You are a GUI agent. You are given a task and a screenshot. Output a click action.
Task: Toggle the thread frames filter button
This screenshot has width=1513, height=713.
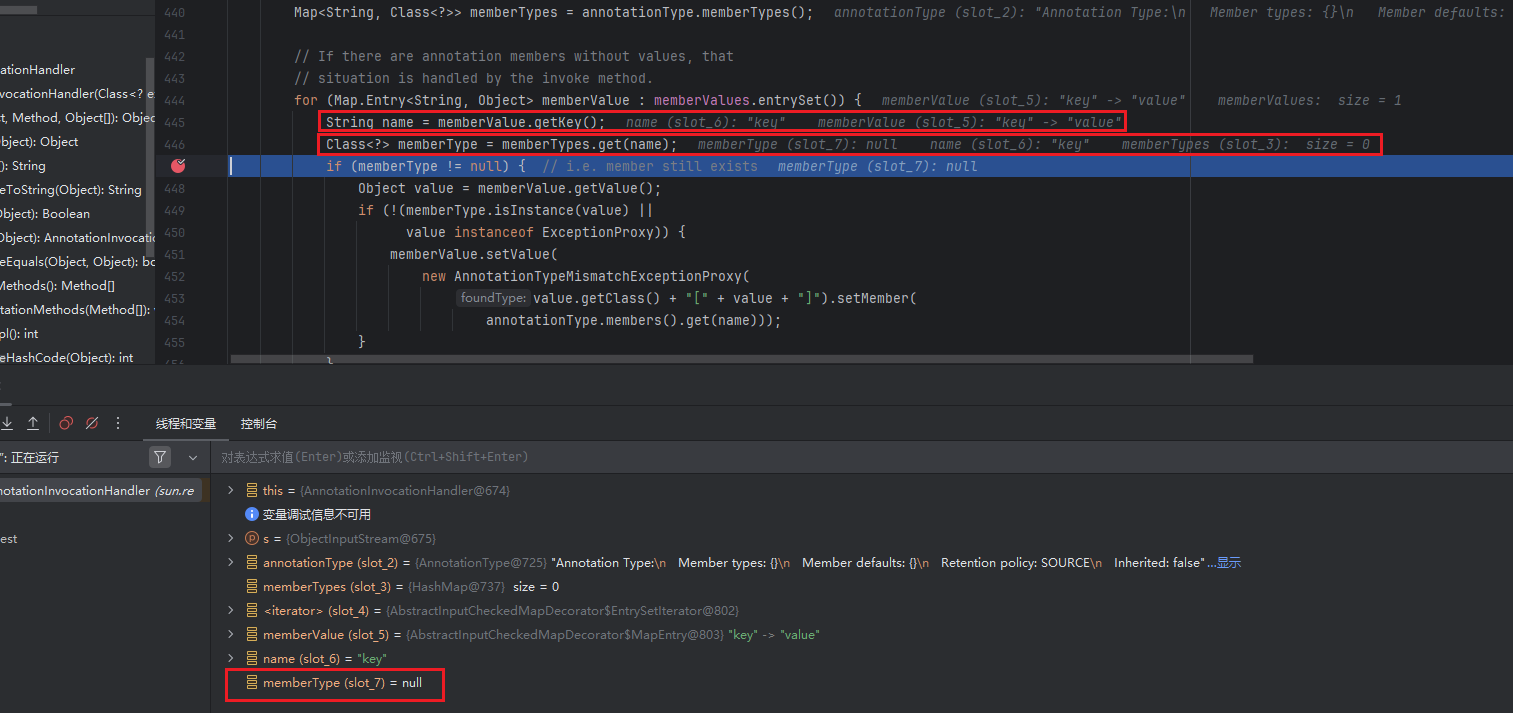[x=160, y=457]
